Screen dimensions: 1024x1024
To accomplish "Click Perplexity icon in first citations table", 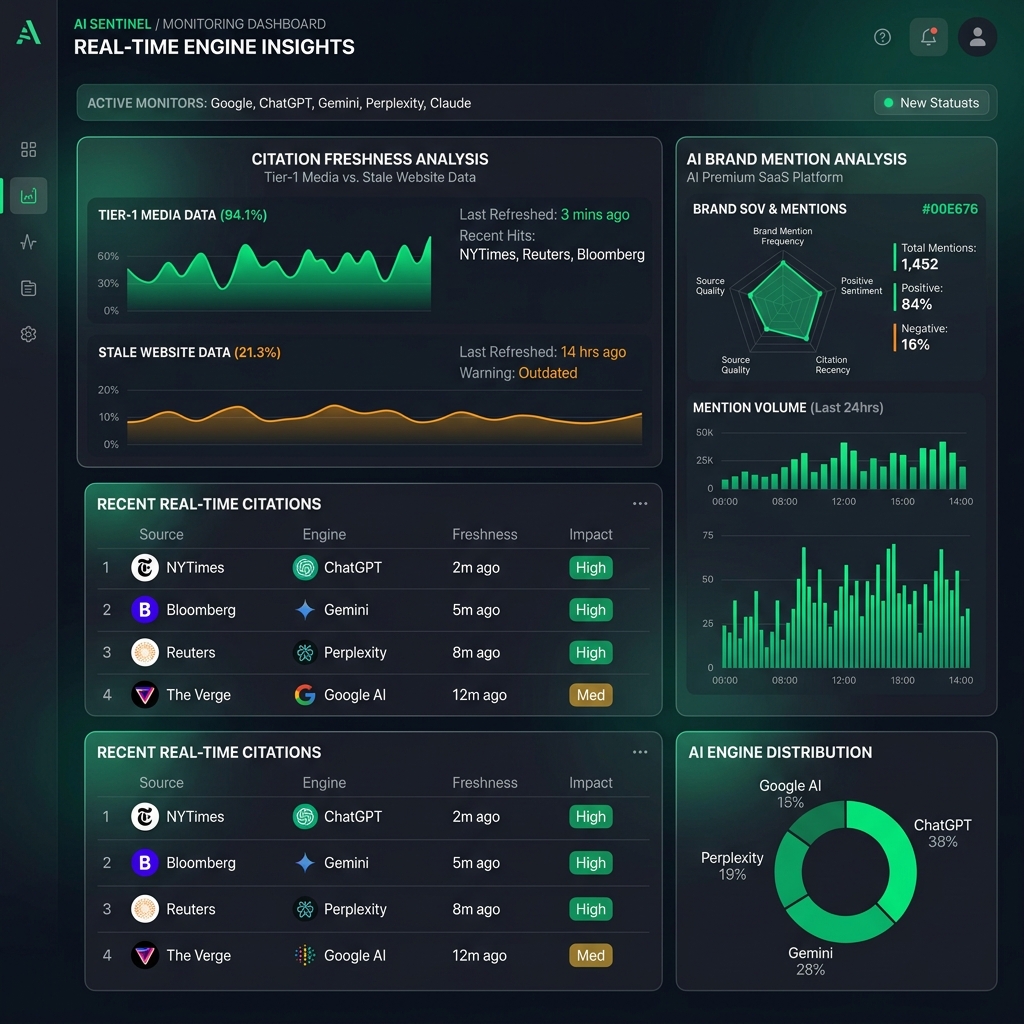I will point(305,652).
